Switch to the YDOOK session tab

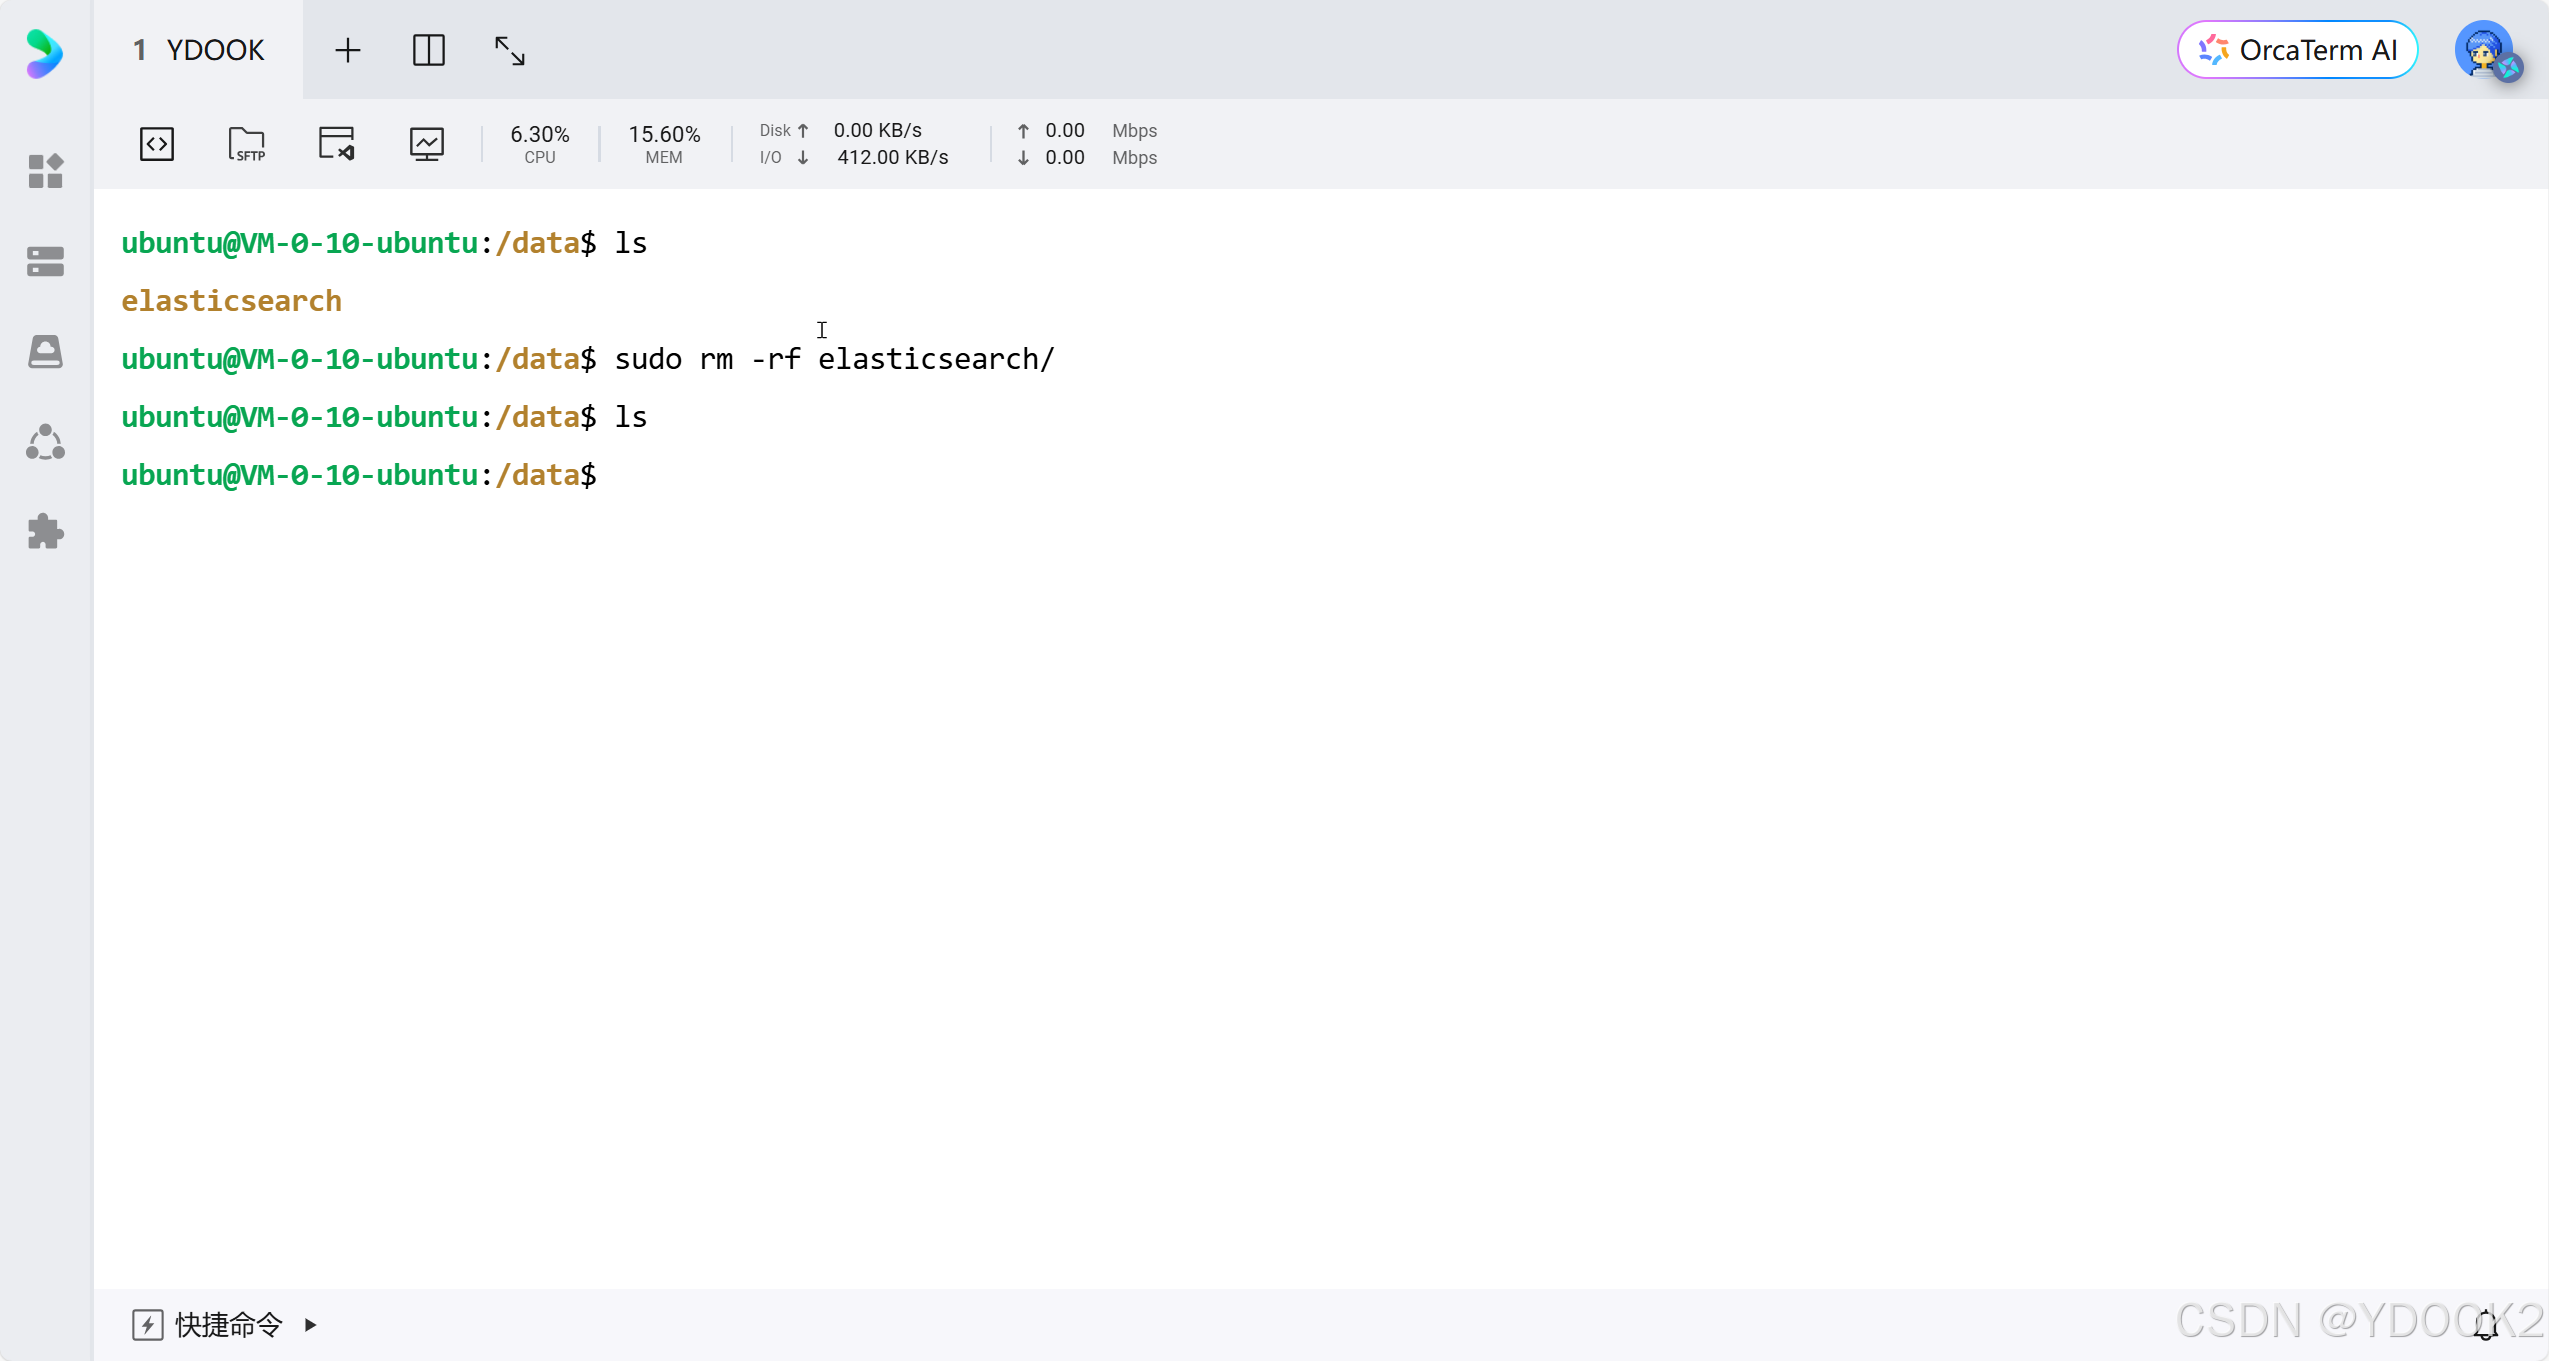tap(199, 50)
